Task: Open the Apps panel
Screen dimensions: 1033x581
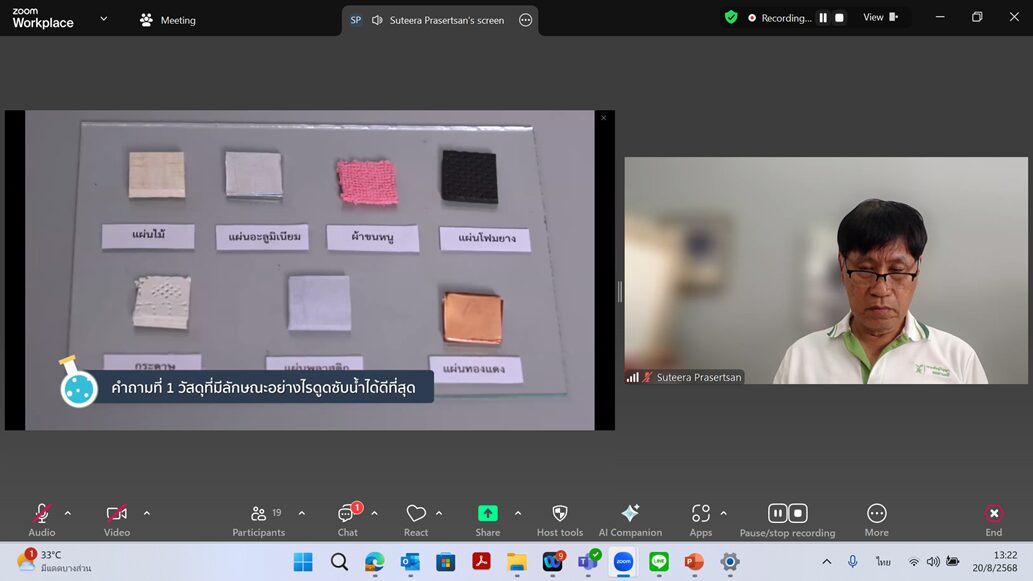Action: coord(700,519)
